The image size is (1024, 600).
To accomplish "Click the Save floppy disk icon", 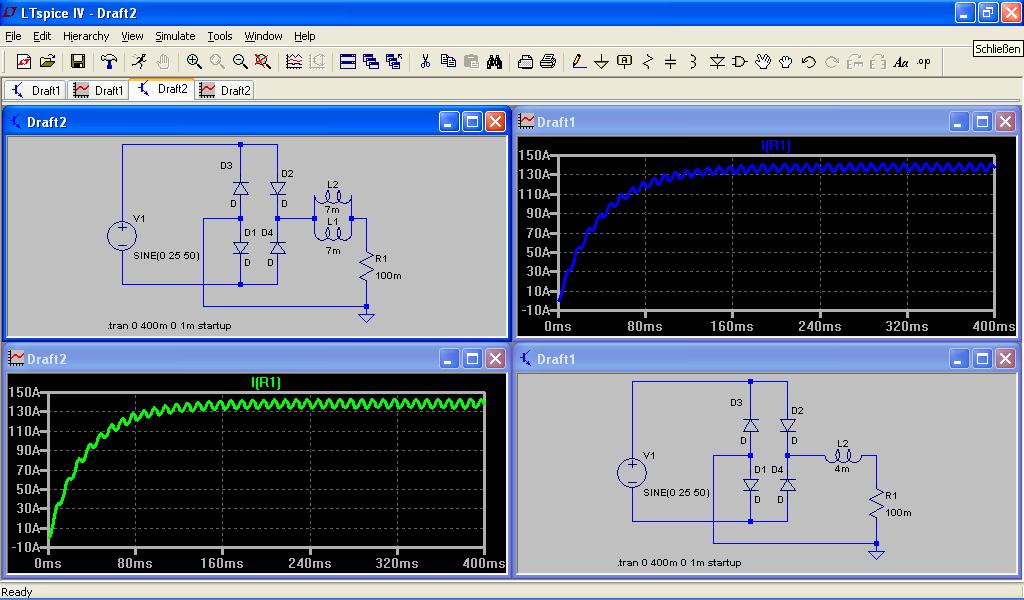I will [77, 62].
